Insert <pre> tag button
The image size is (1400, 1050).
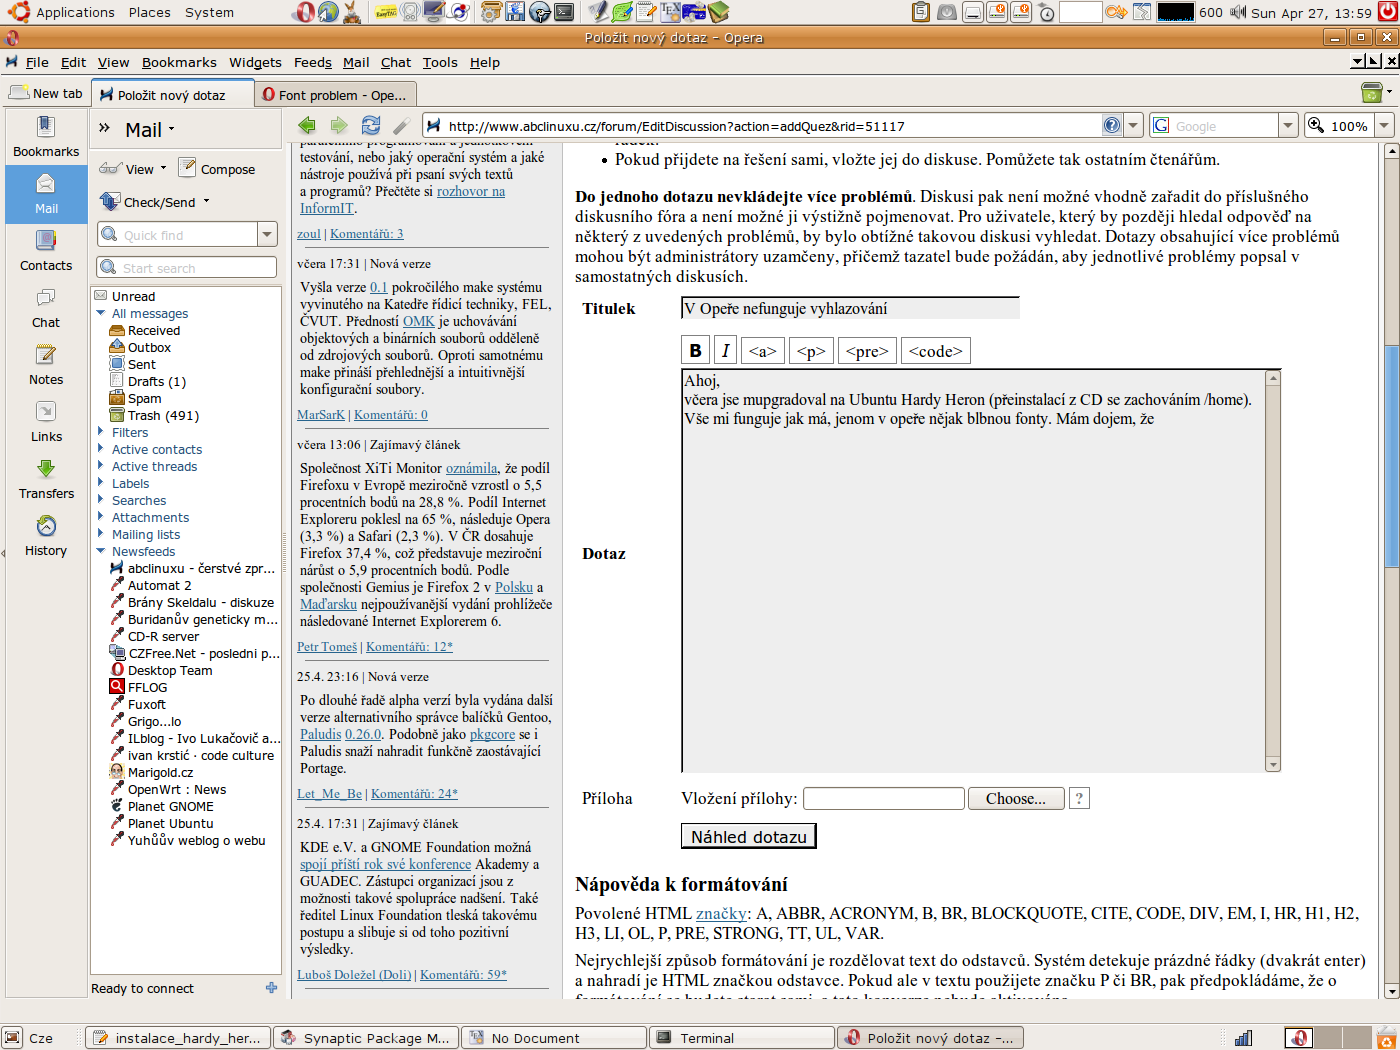[x=866, y=351]
